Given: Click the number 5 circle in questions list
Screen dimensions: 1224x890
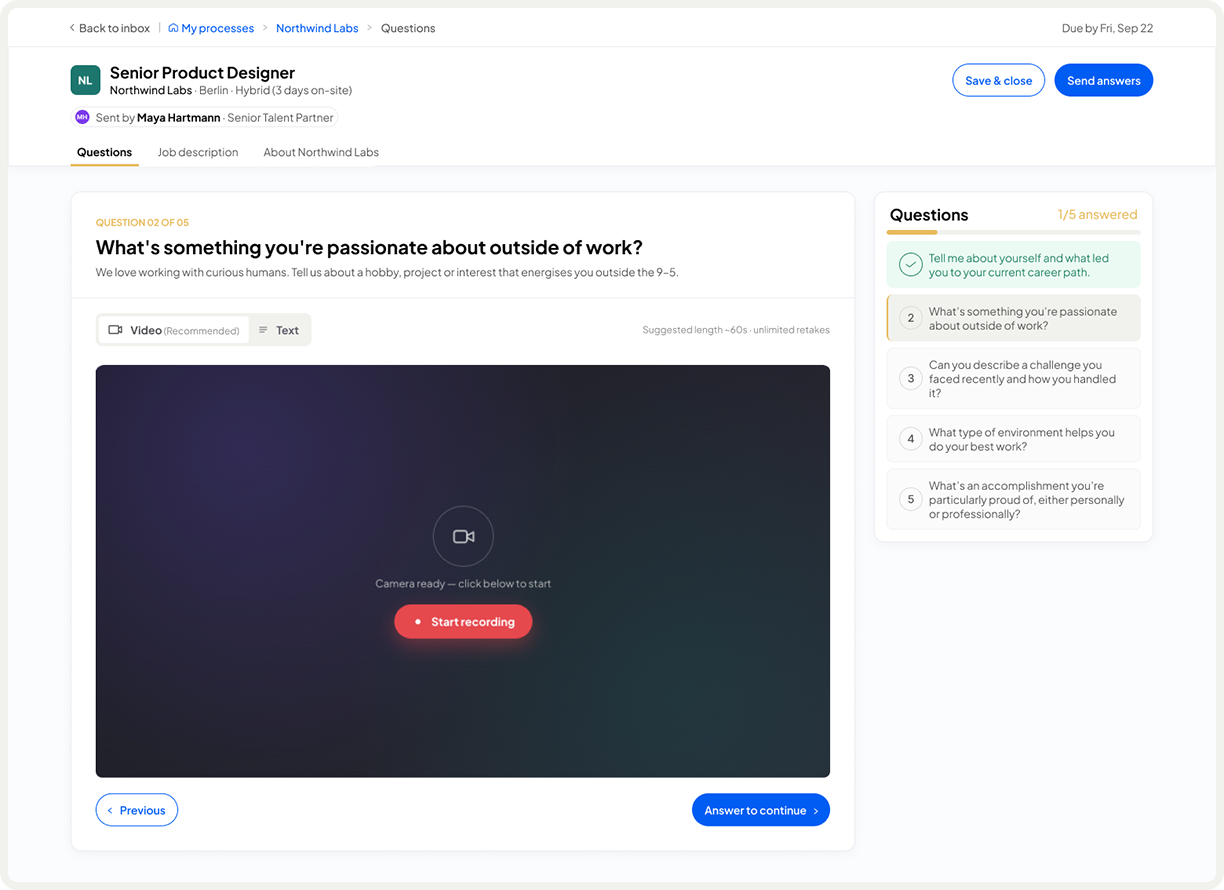Looking at the screenshot, I should click(x=910, y=499).
